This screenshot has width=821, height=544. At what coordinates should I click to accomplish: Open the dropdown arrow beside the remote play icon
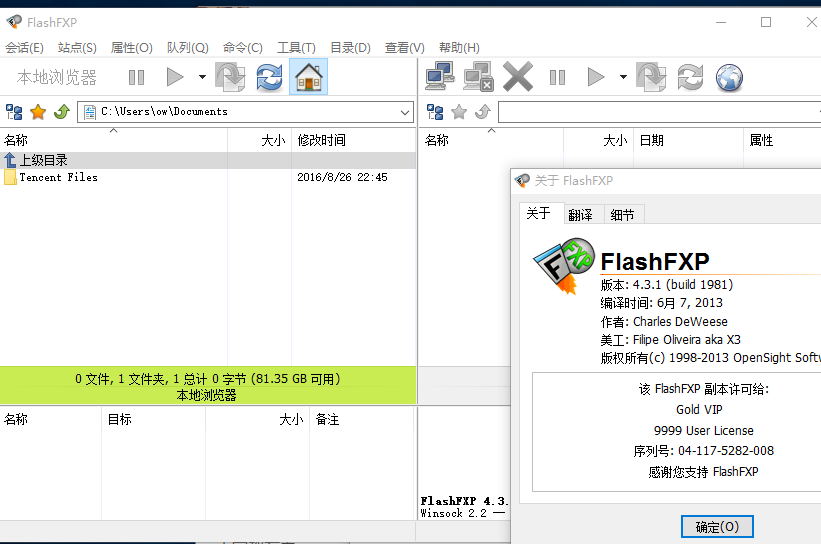point(623,77)
